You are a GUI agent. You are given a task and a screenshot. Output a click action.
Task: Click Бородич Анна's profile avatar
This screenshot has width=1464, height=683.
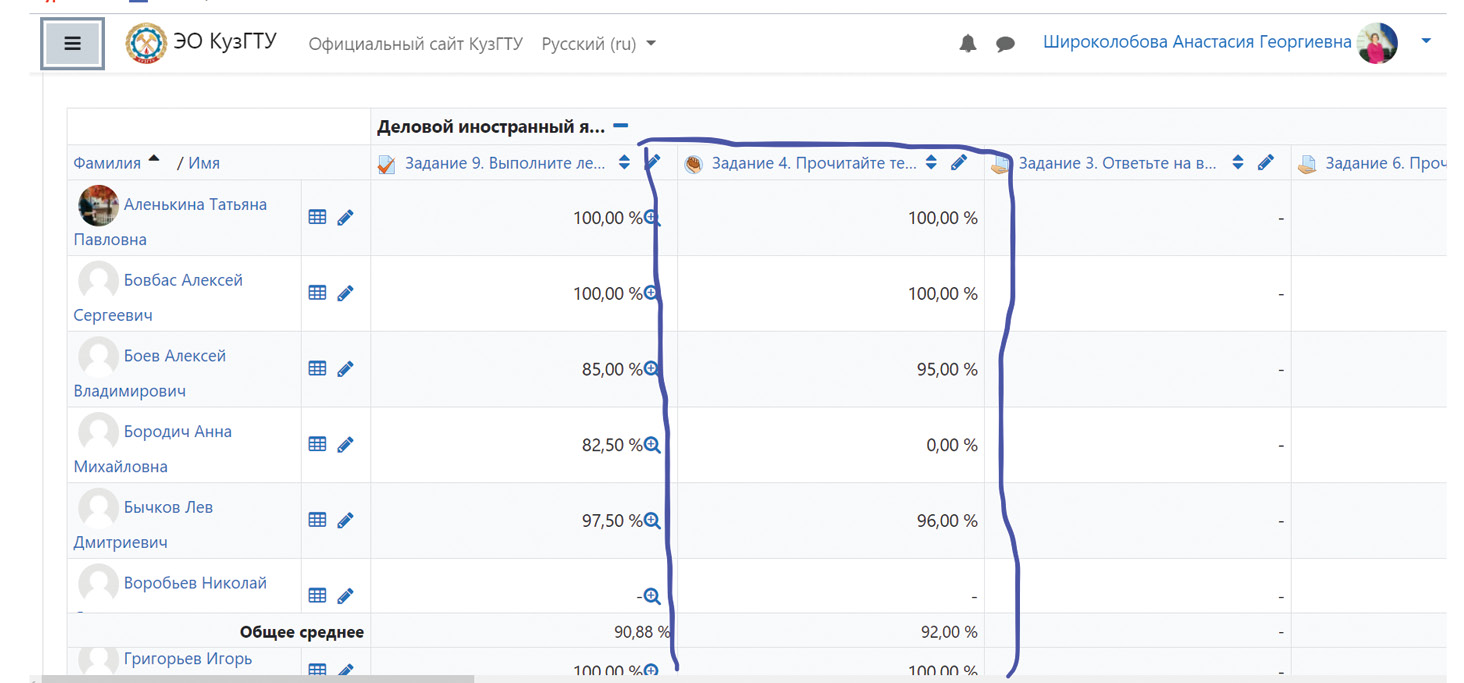pos(98,433)
